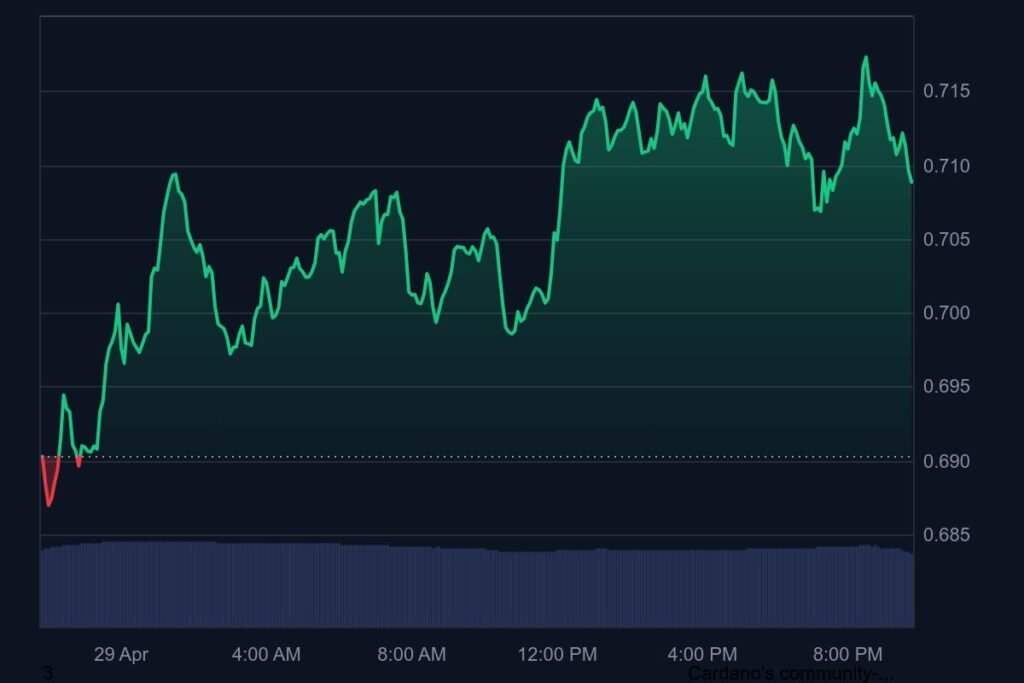
Task: Click the blue volume bars area
Action: (477, 585)
